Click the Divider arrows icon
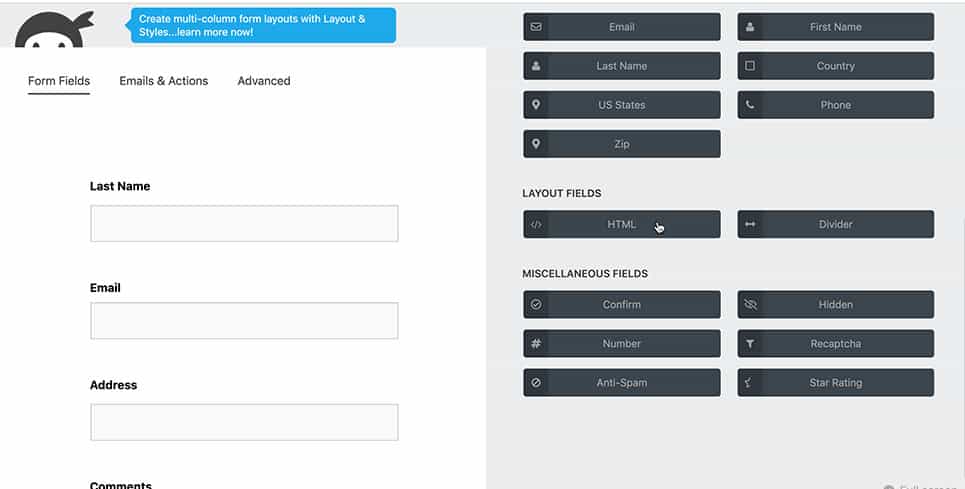This screenshot has height=489, width=965. [x=750, y=225]
